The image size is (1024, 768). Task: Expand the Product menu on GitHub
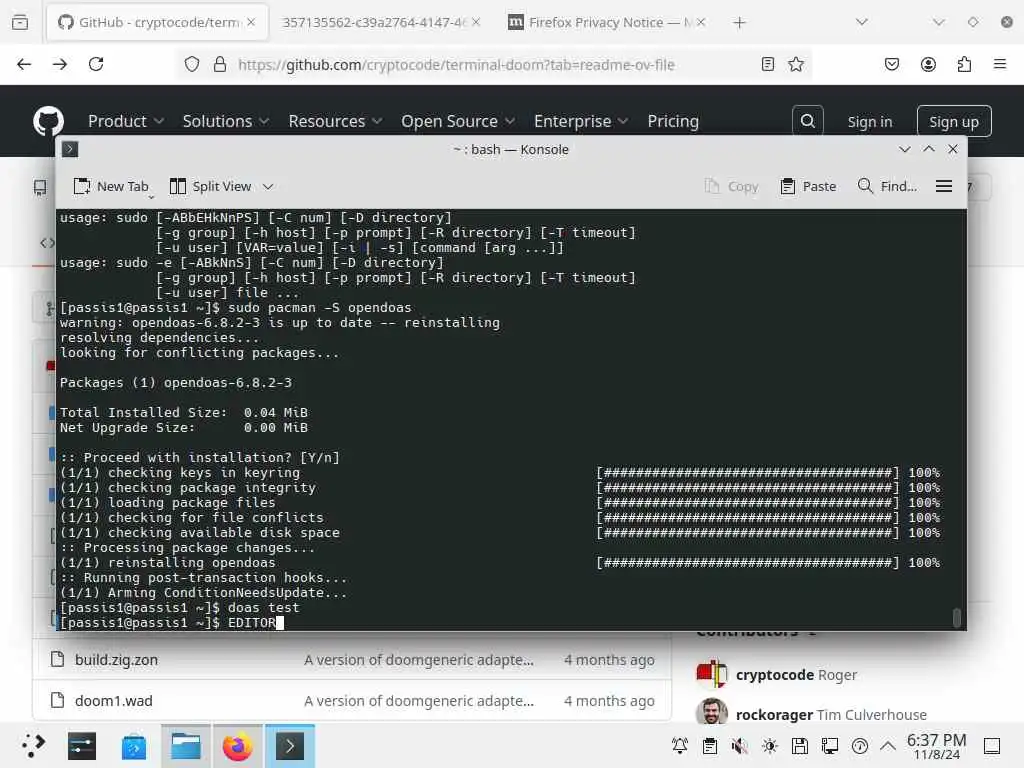(x=125, y=121)
